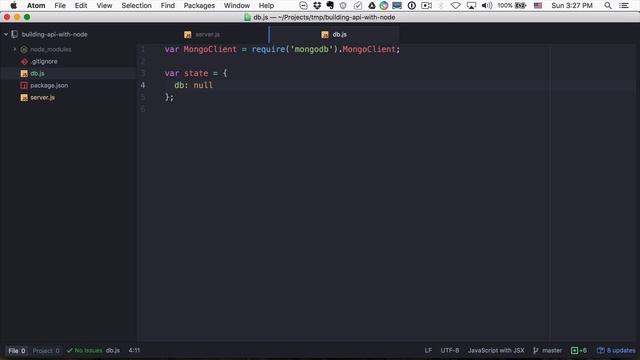
Task: Open the Selection menu
Action: [136, 5]
